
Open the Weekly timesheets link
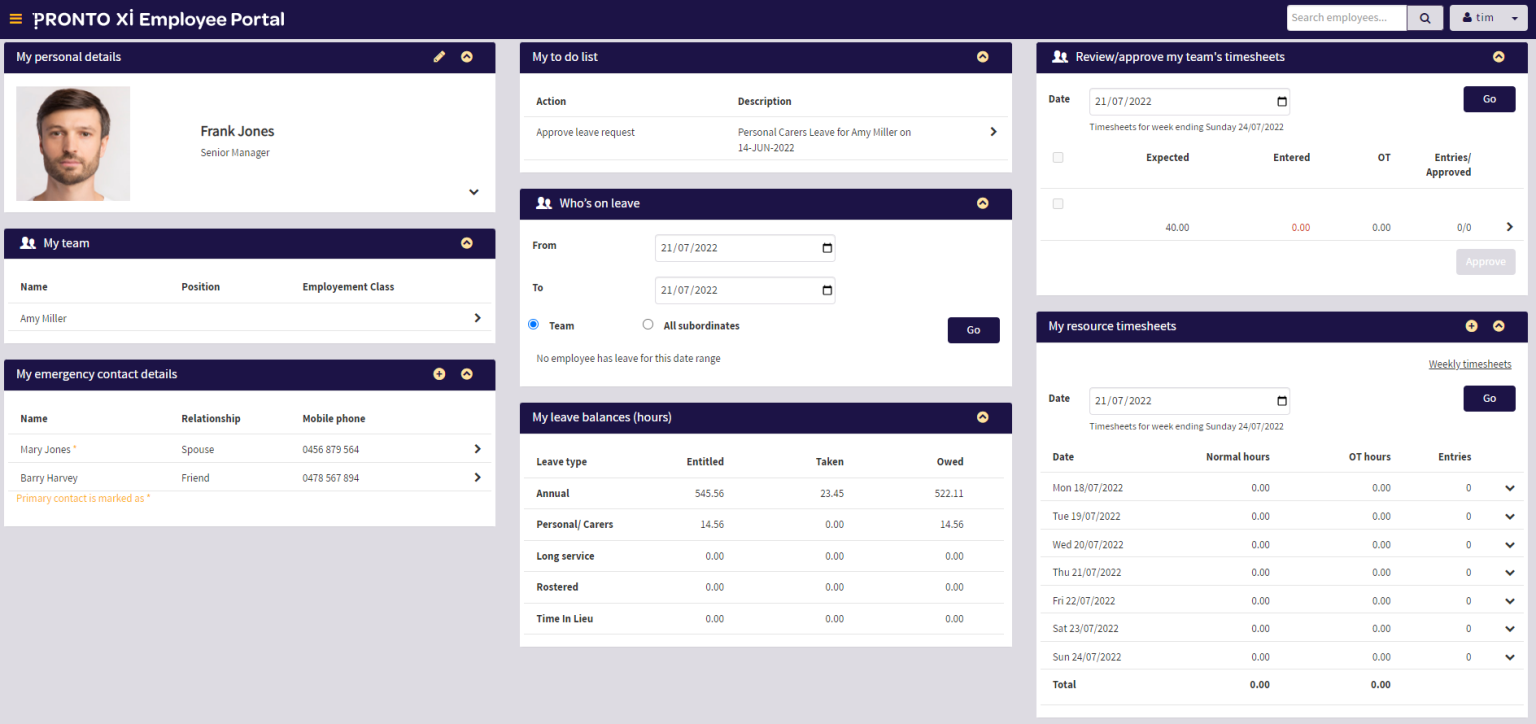(x=1470, y=364)
